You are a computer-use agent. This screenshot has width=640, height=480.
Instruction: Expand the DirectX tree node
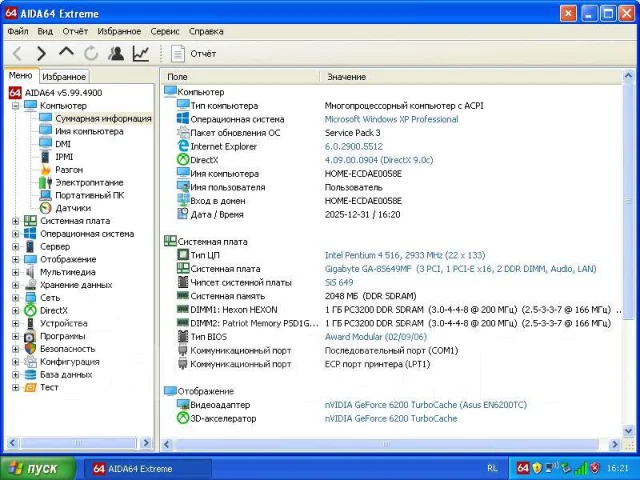[16, 311]
